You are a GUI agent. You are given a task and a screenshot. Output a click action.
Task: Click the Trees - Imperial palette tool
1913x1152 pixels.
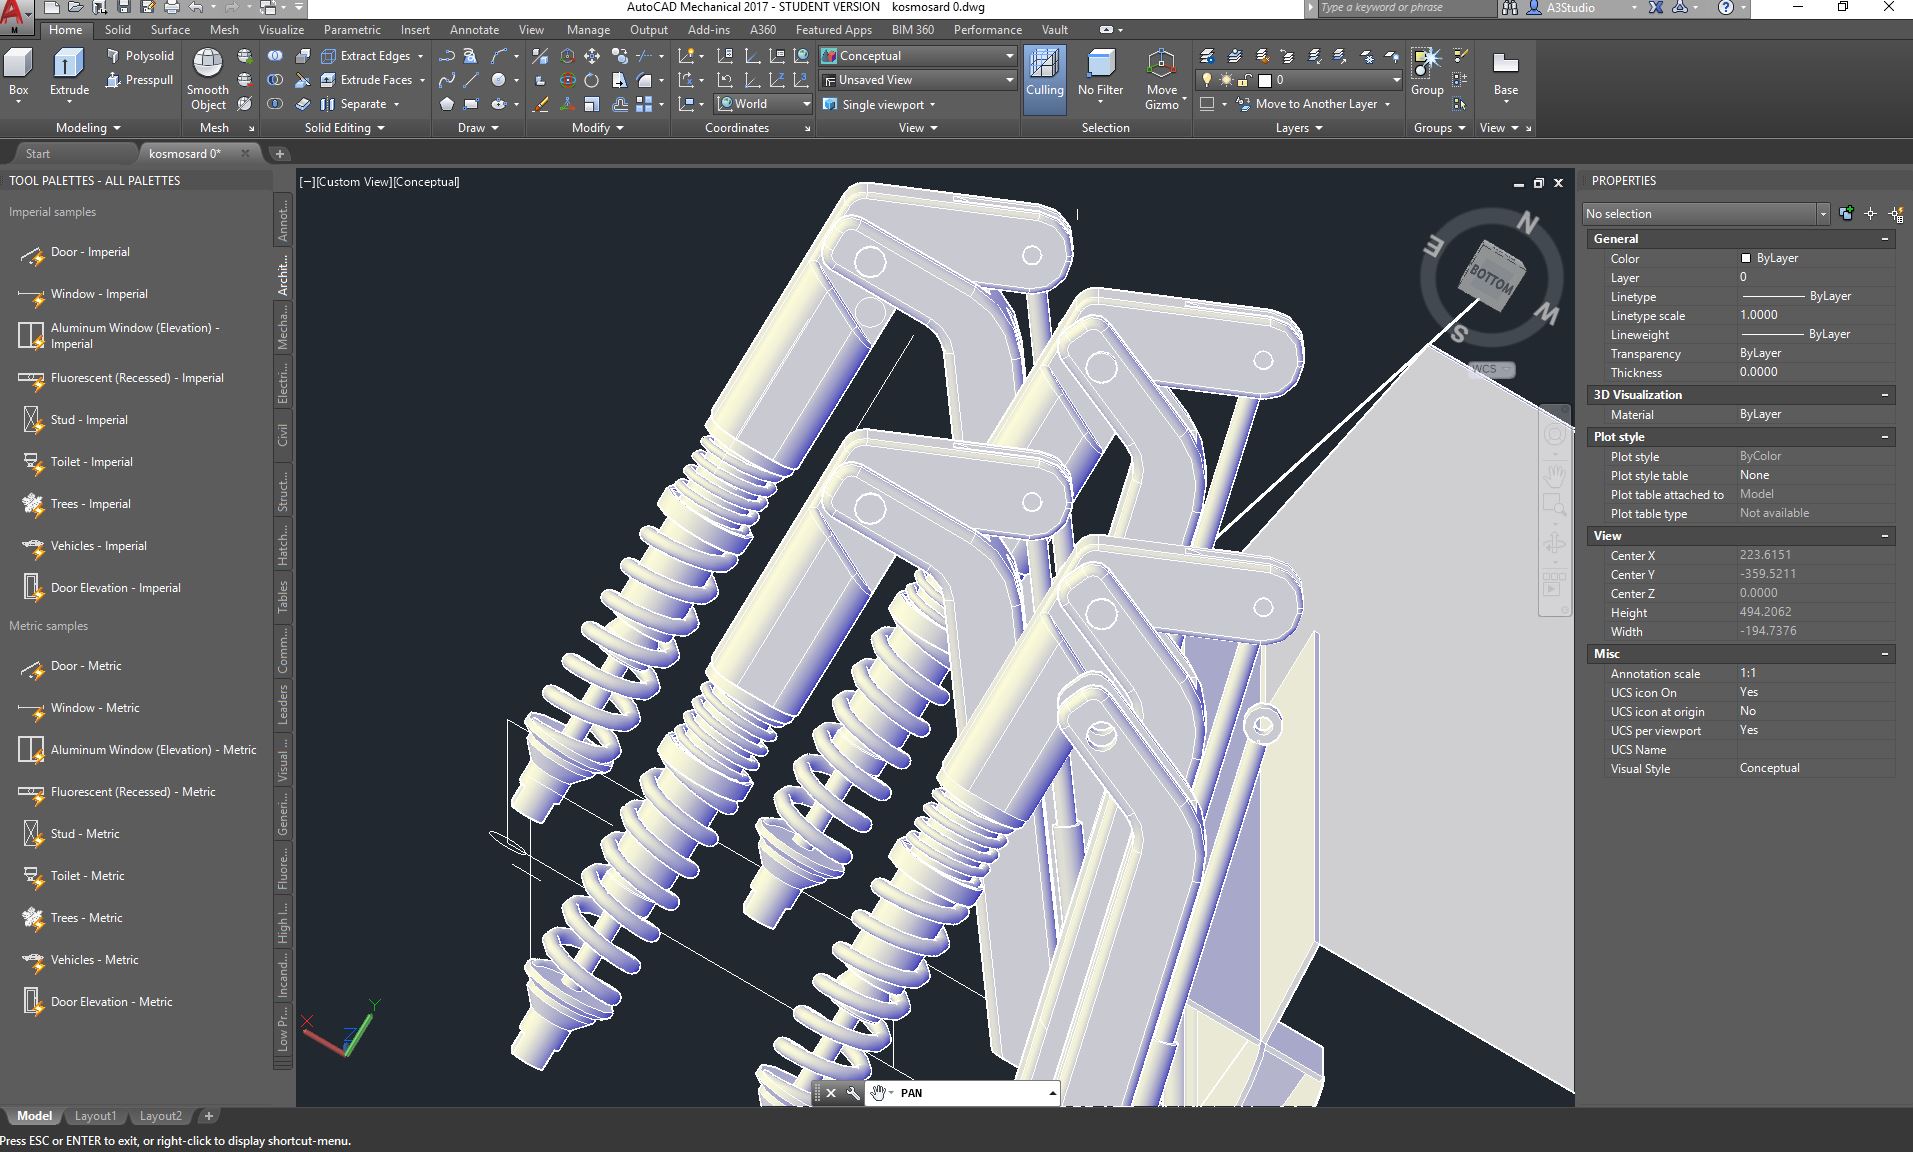pyautogui.click(x=75, y=504)
